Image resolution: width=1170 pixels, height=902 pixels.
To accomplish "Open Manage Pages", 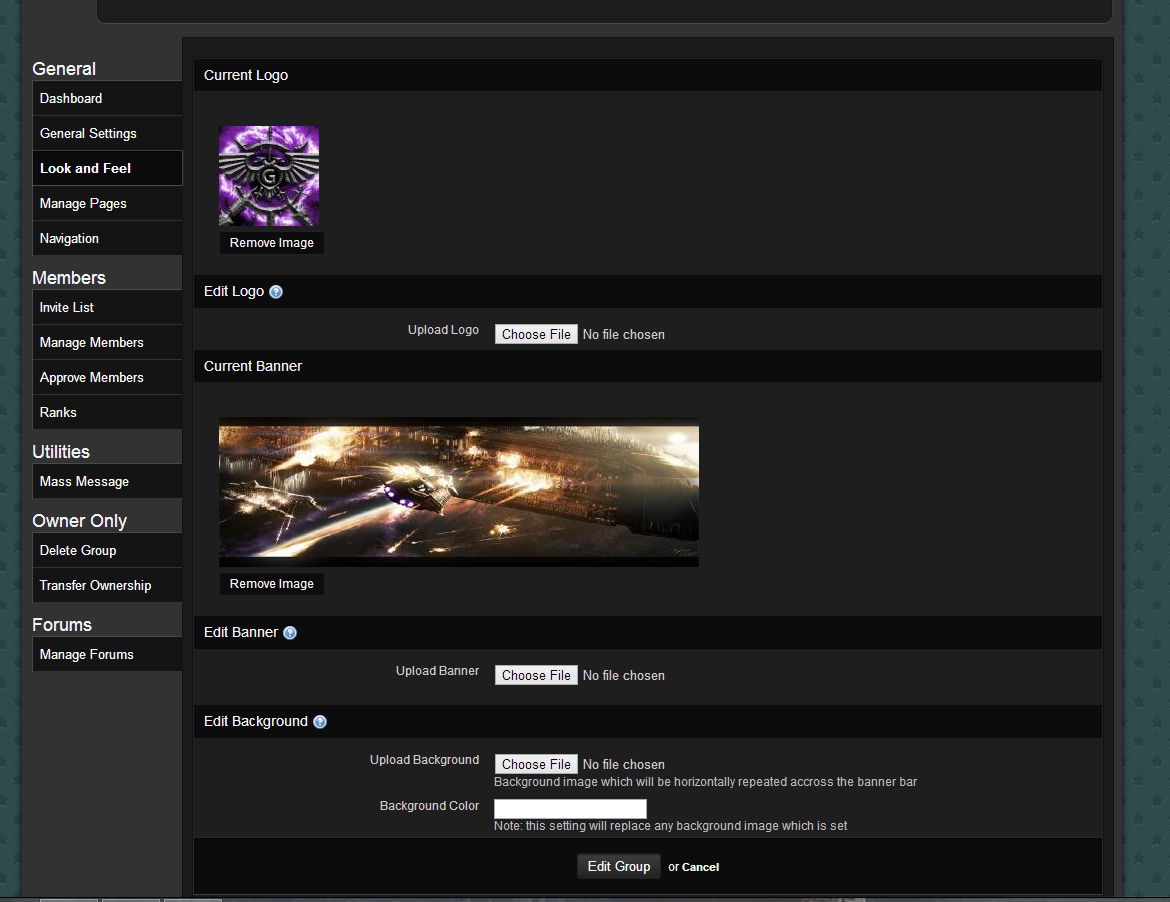I will click(107, 204).
